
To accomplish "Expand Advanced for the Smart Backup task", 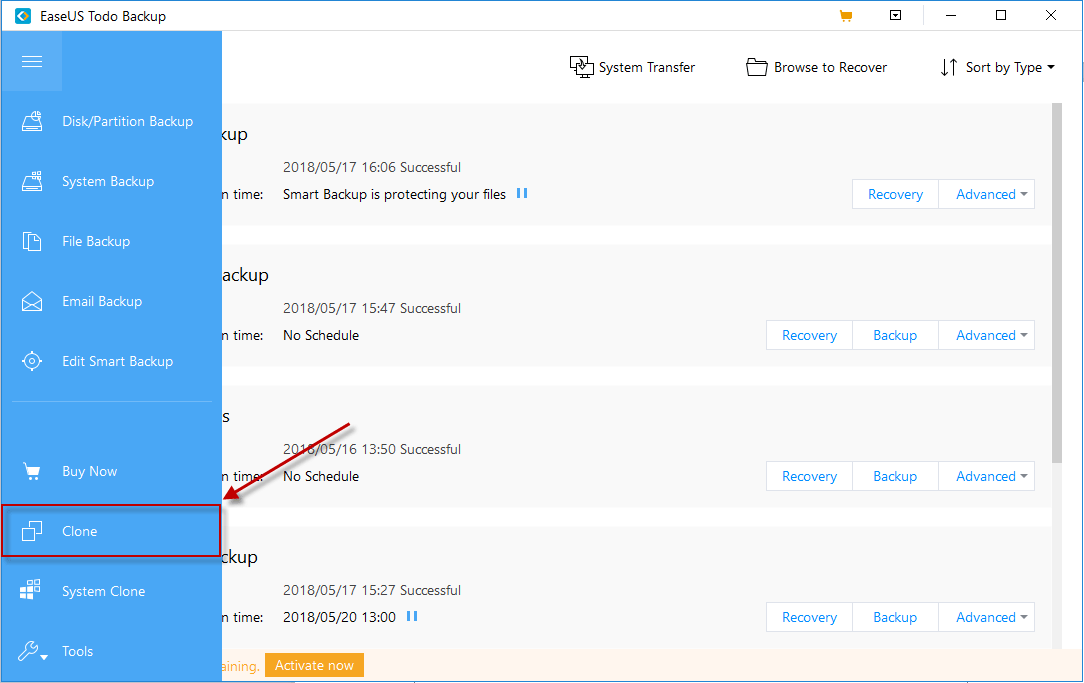I will tap(987, 194).
